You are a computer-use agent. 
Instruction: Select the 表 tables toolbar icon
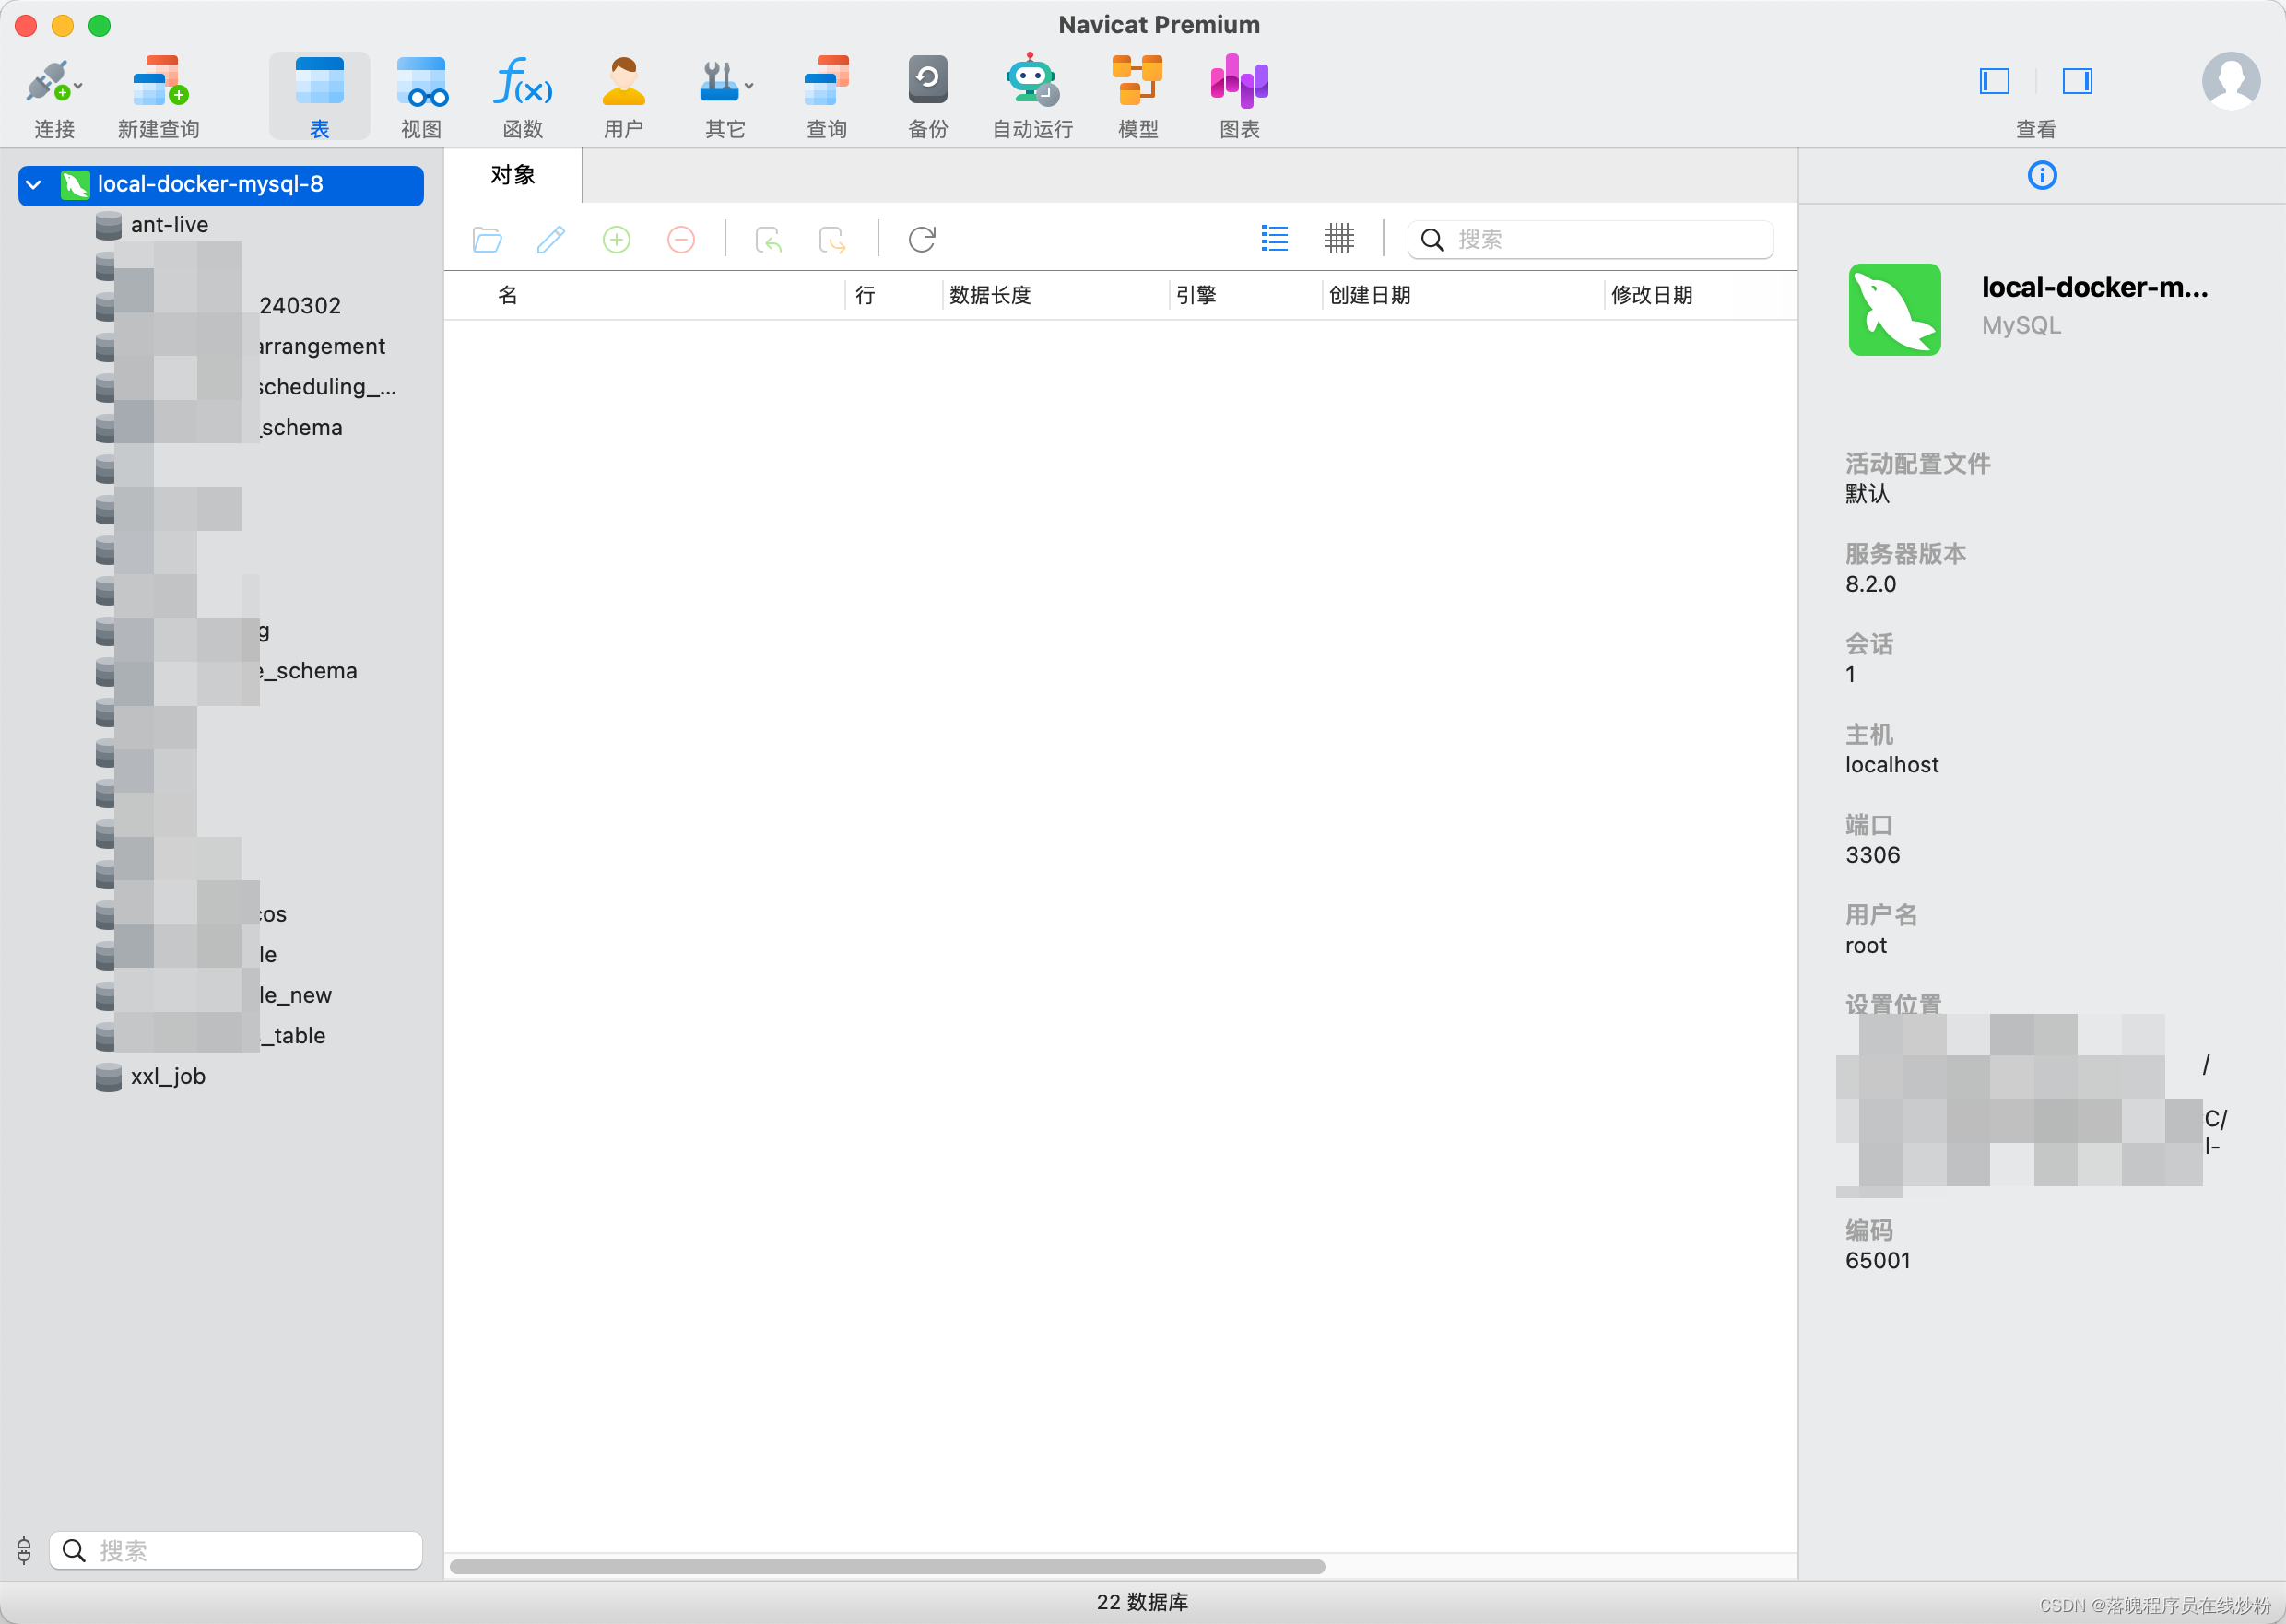pyautogui.click(x=319, y=96)
